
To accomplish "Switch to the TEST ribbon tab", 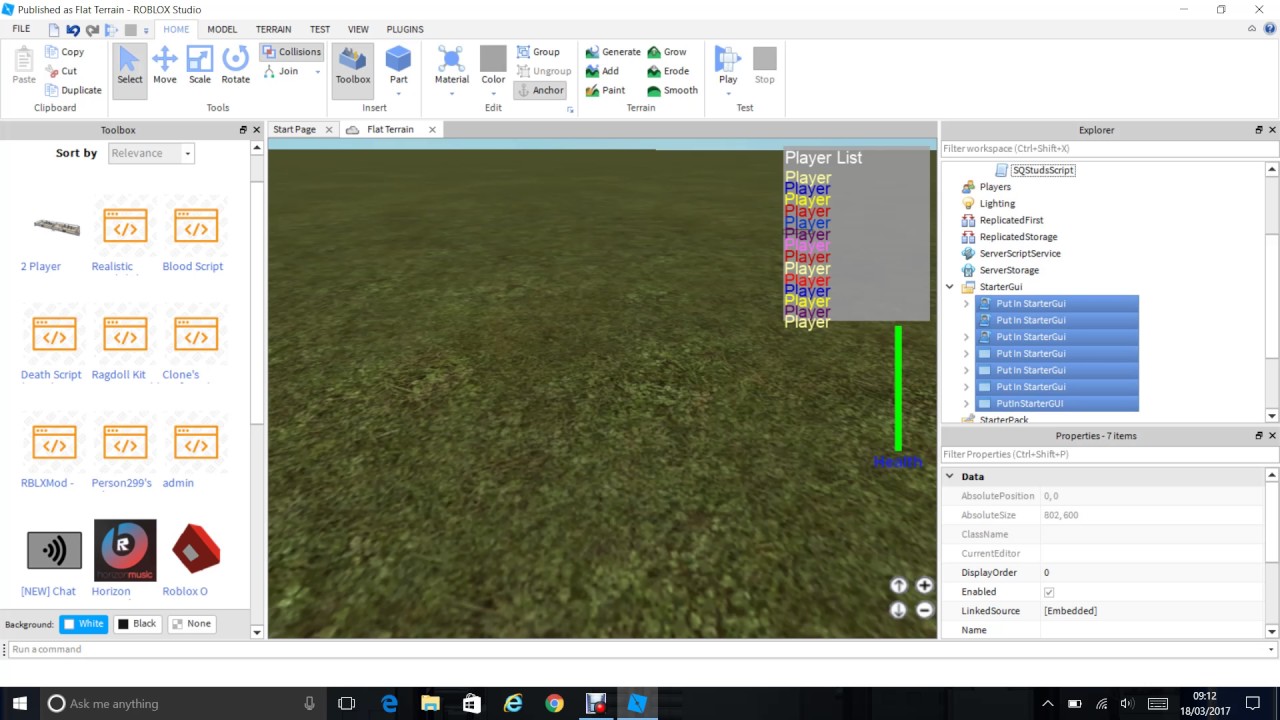I will 320,30.
